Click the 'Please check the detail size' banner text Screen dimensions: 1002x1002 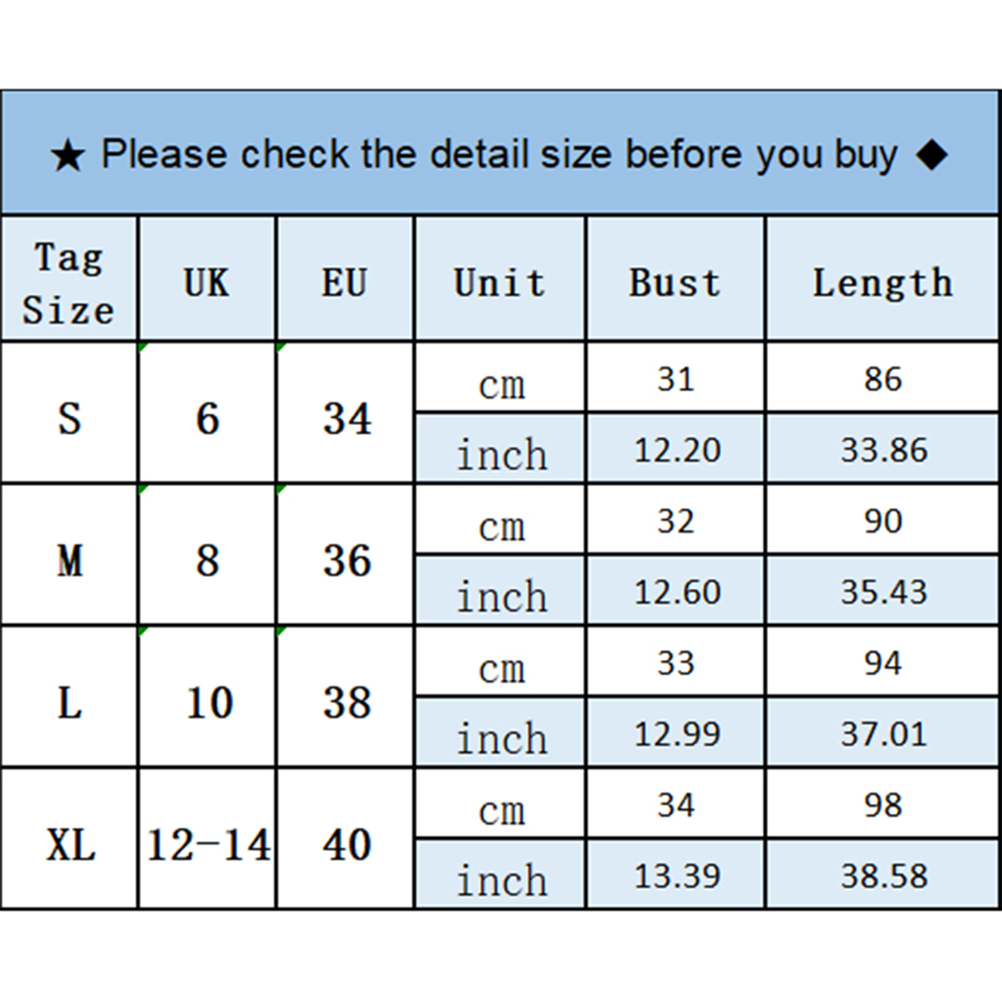coord(499,155)
